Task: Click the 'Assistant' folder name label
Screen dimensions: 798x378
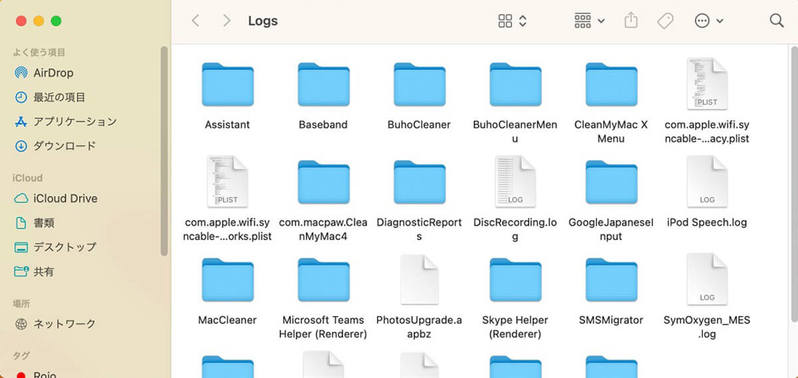Action: click(227, 125)
